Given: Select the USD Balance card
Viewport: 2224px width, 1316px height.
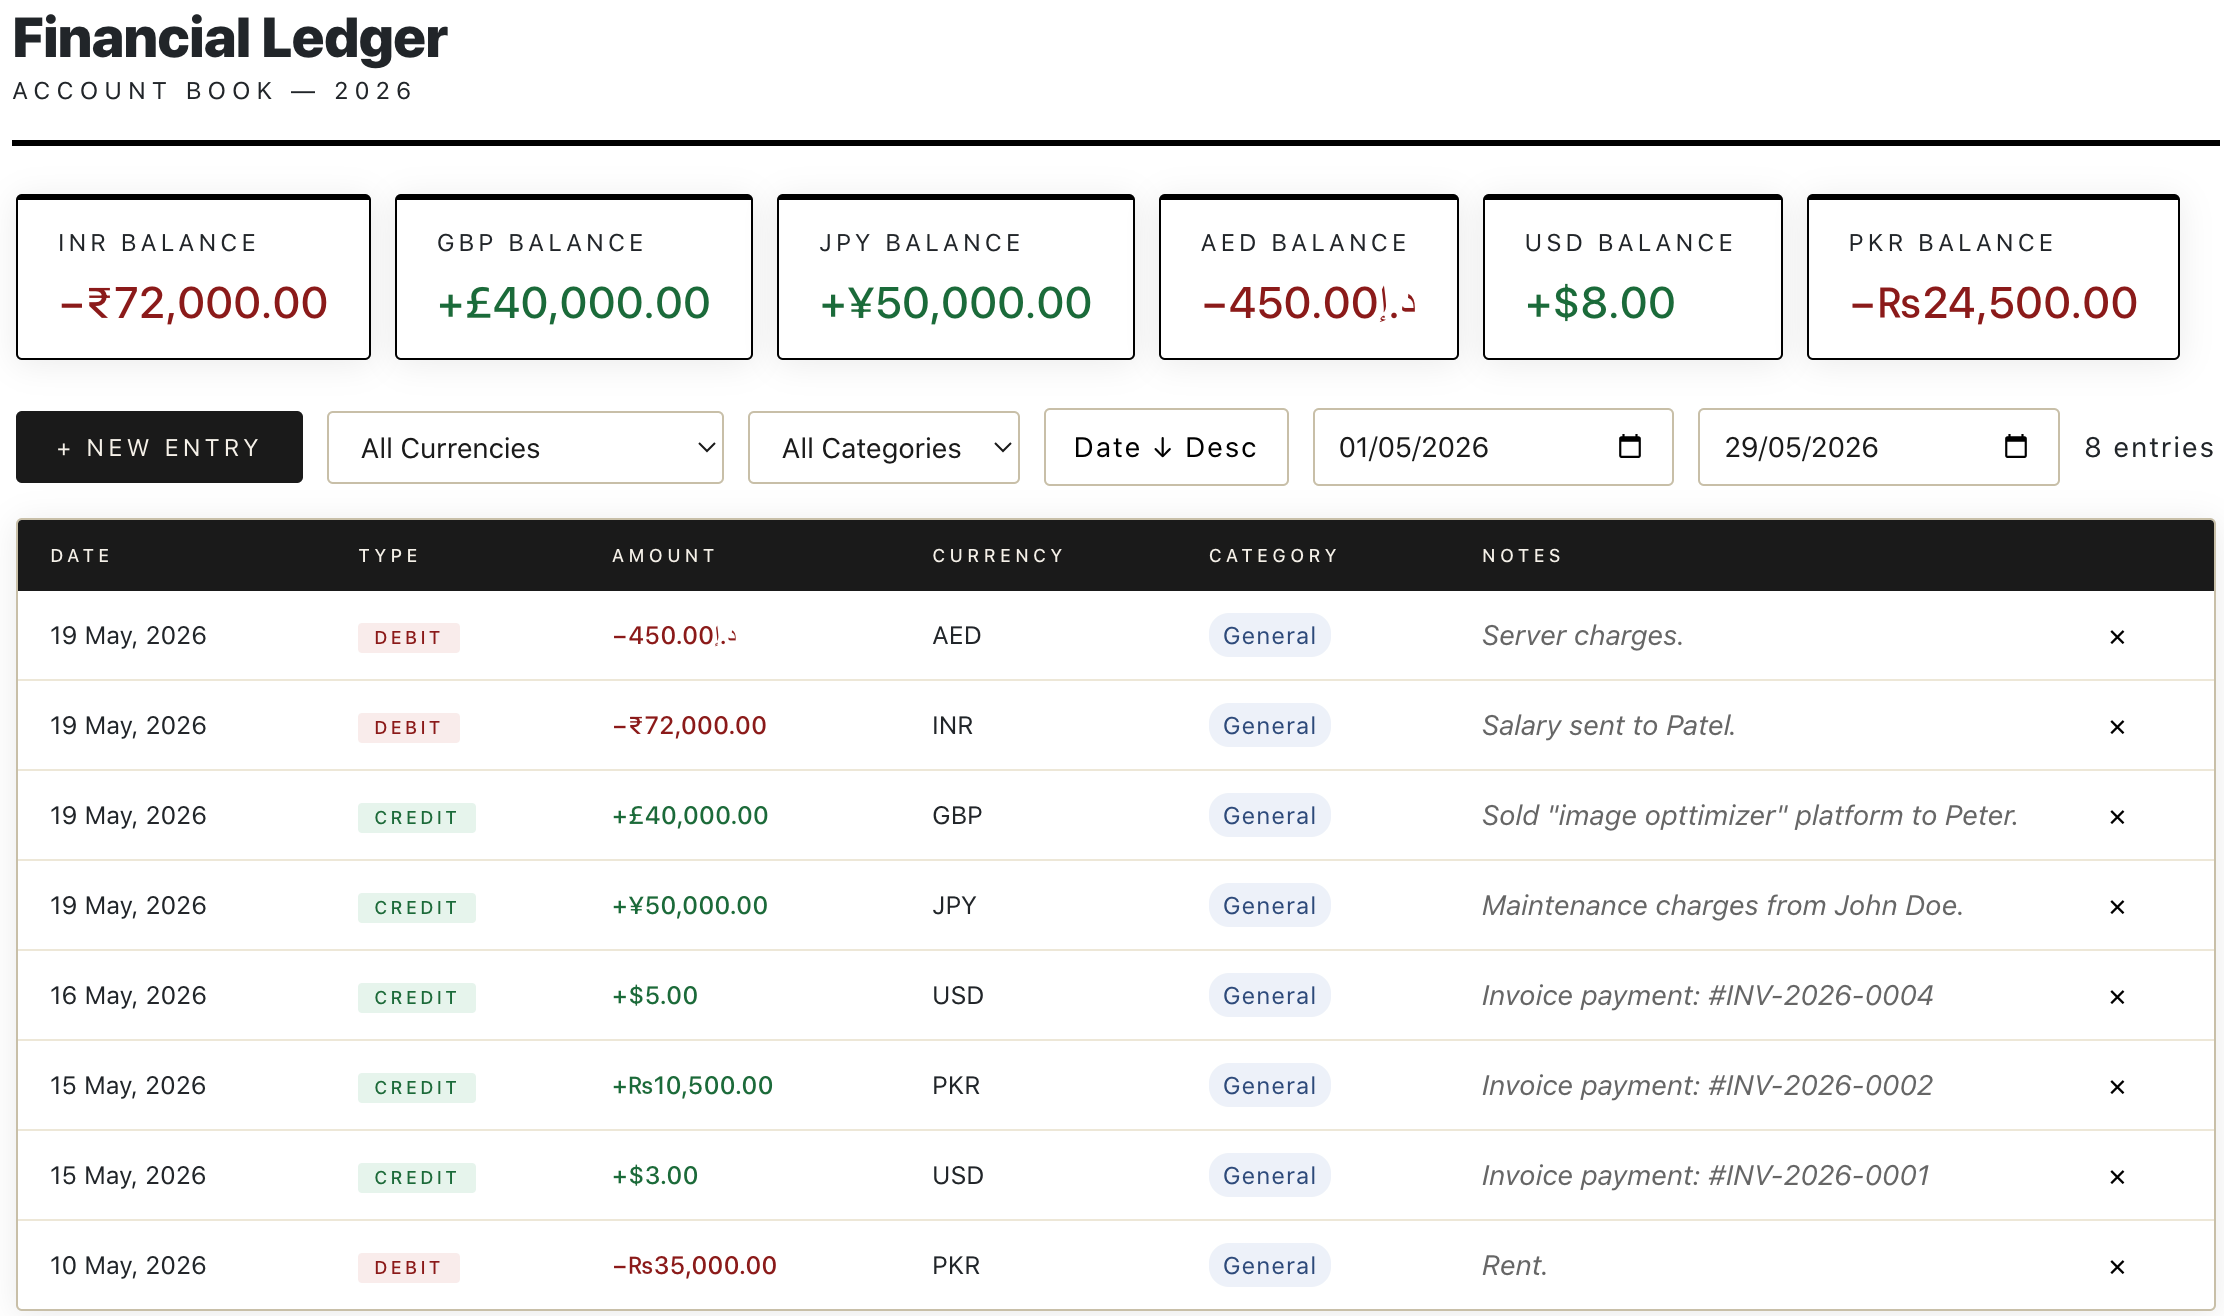Looking at the screenshot, I should 1633,277.
